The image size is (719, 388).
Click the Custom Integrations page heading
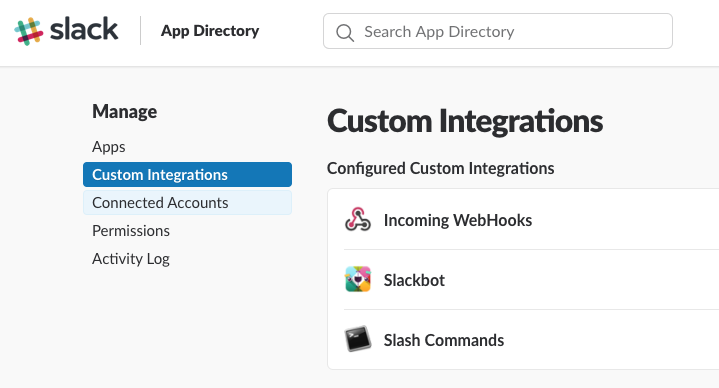[465, 121]
